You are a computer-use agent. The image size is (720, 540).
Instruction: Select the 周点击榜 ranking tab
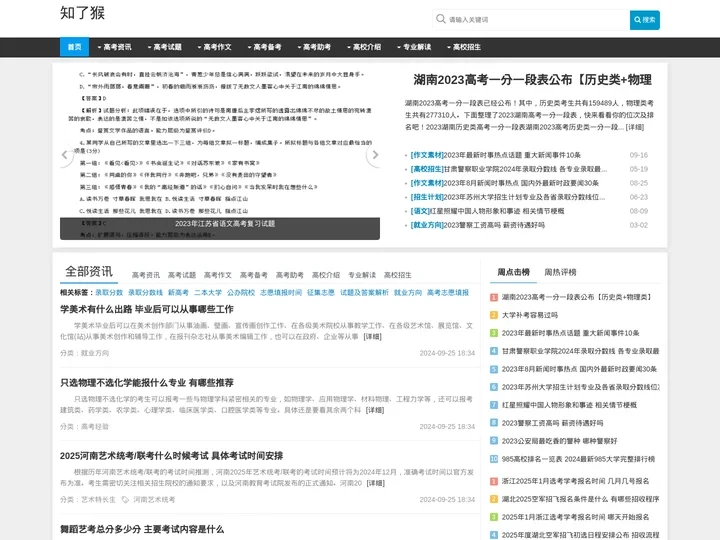point(513,272)
